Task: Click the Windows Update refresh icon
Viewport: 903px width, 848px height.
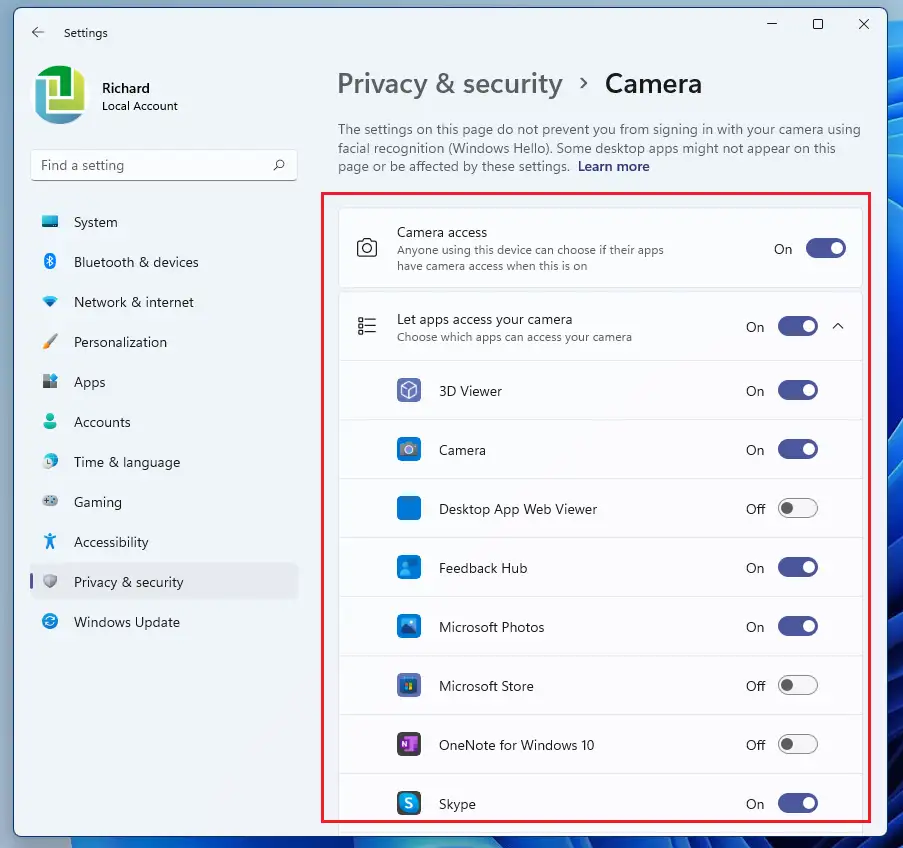Action: coord(50,621)
